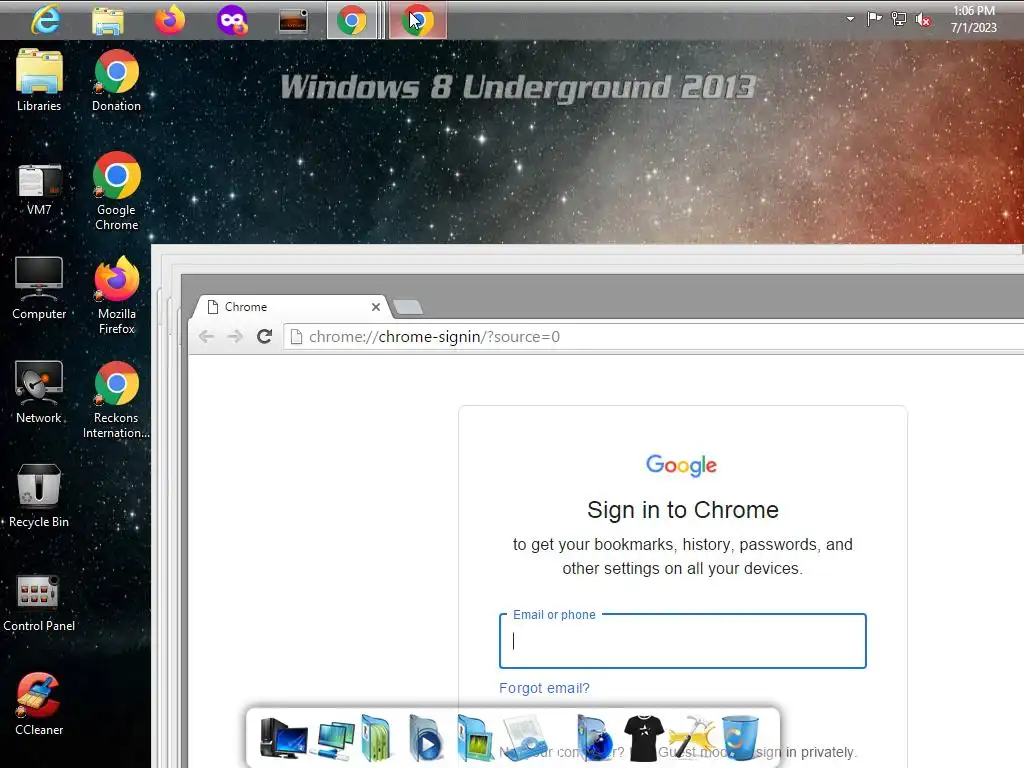Close the Chrome tab
Screen dimensions: 1024x768
[376, 307]
